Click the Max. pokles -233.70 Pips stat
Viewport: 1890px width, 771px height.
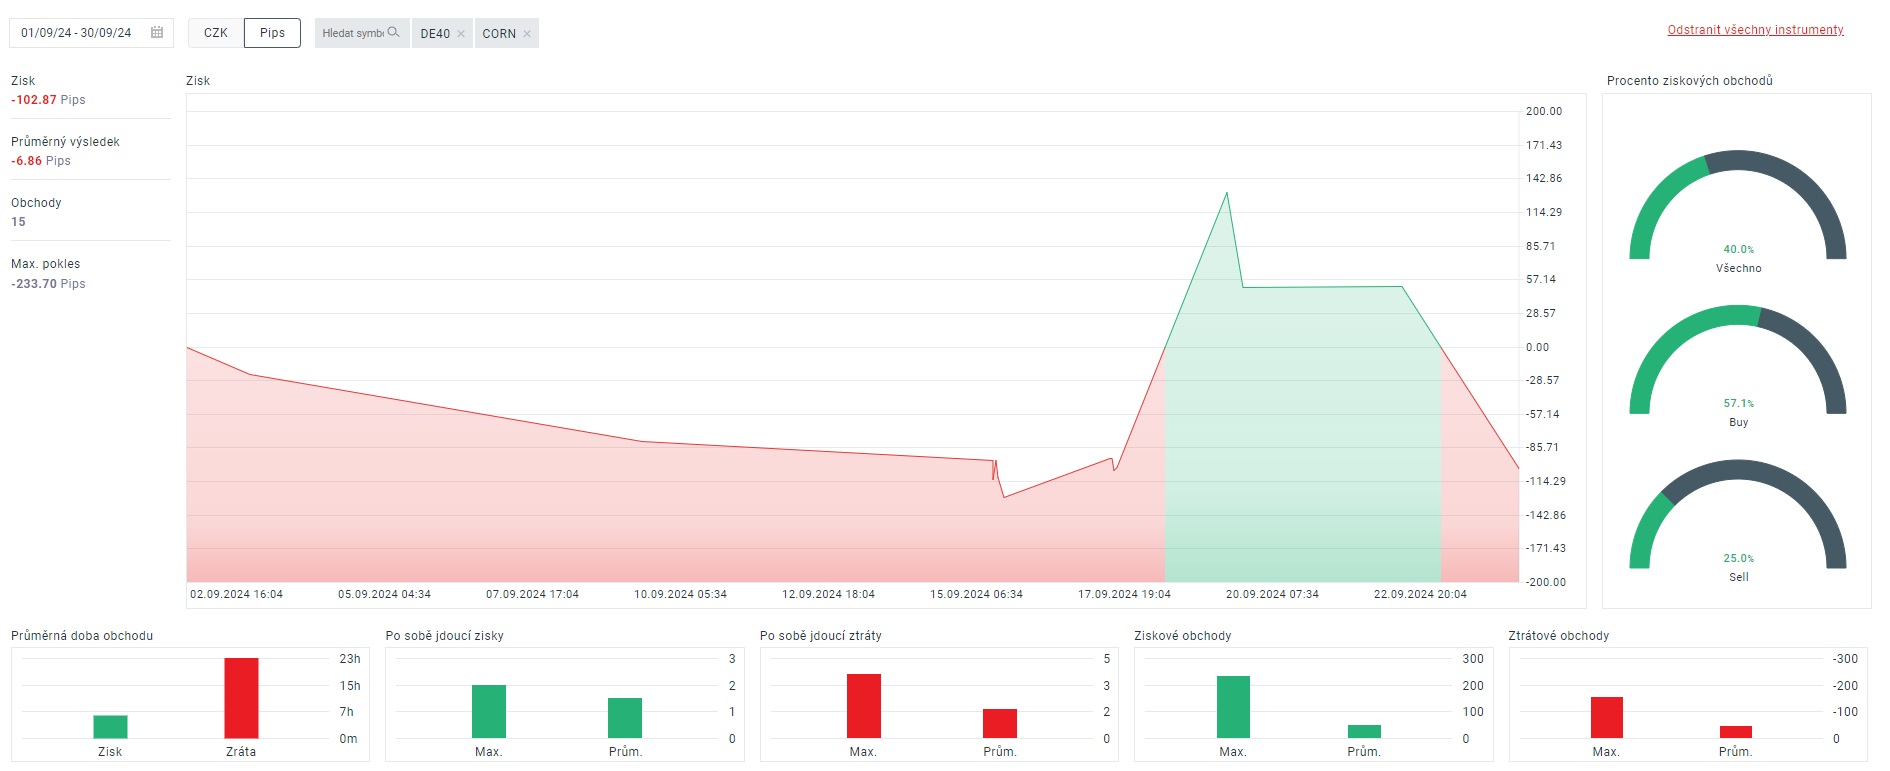pyautogui.click(x=48, y=274)
